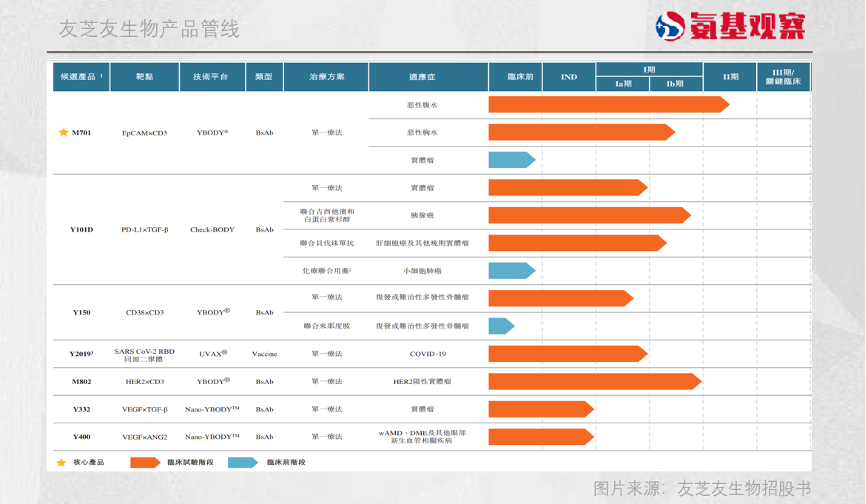
Task: Click the blue bar in M701 實體瘤 row
Action: 511,160
